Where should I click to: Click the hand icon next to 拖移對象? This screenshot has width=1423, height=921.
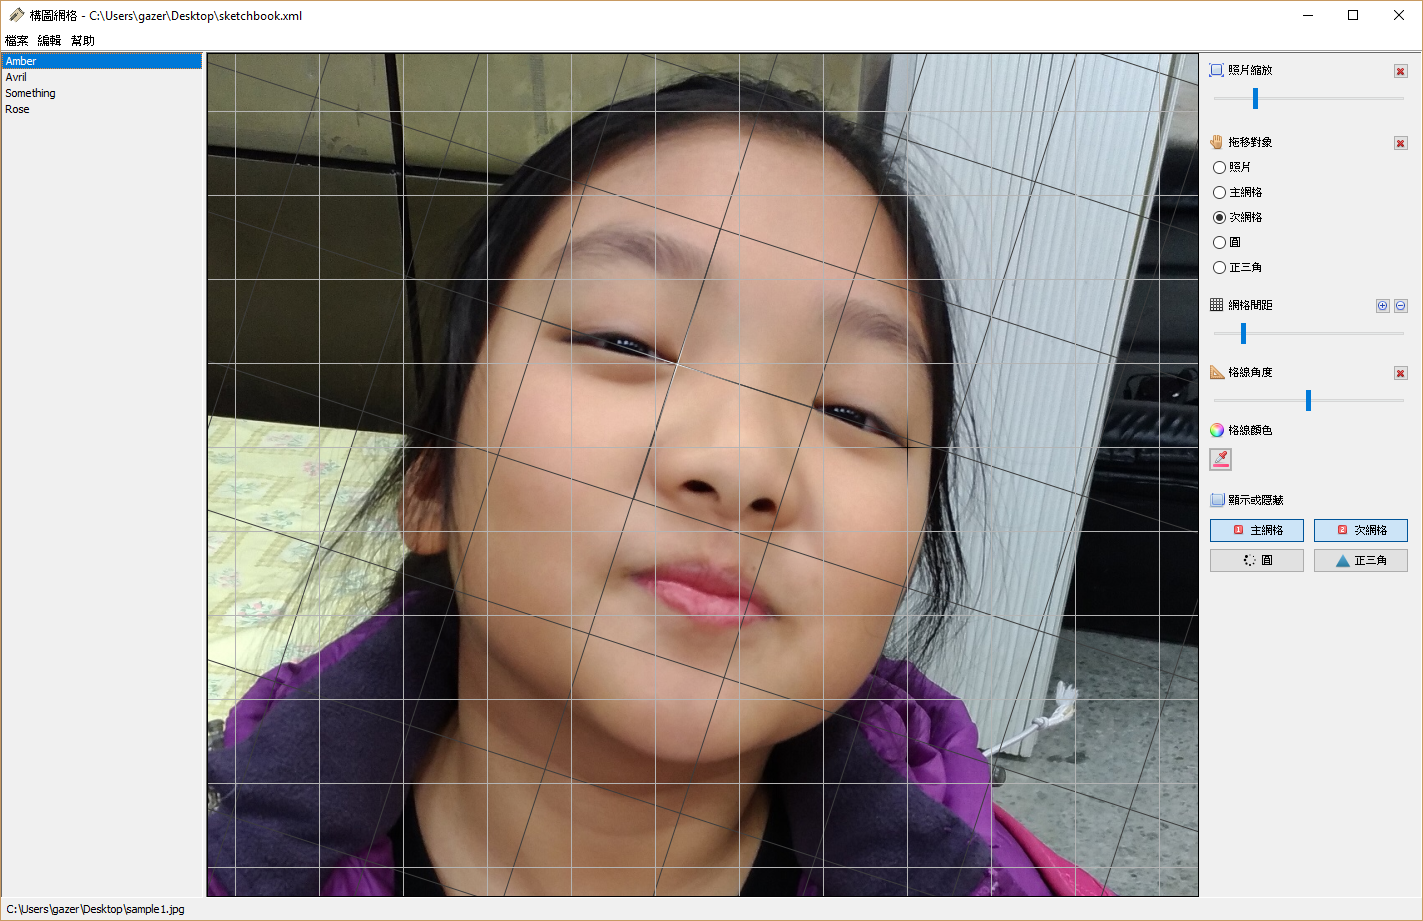coord(1217,142)
